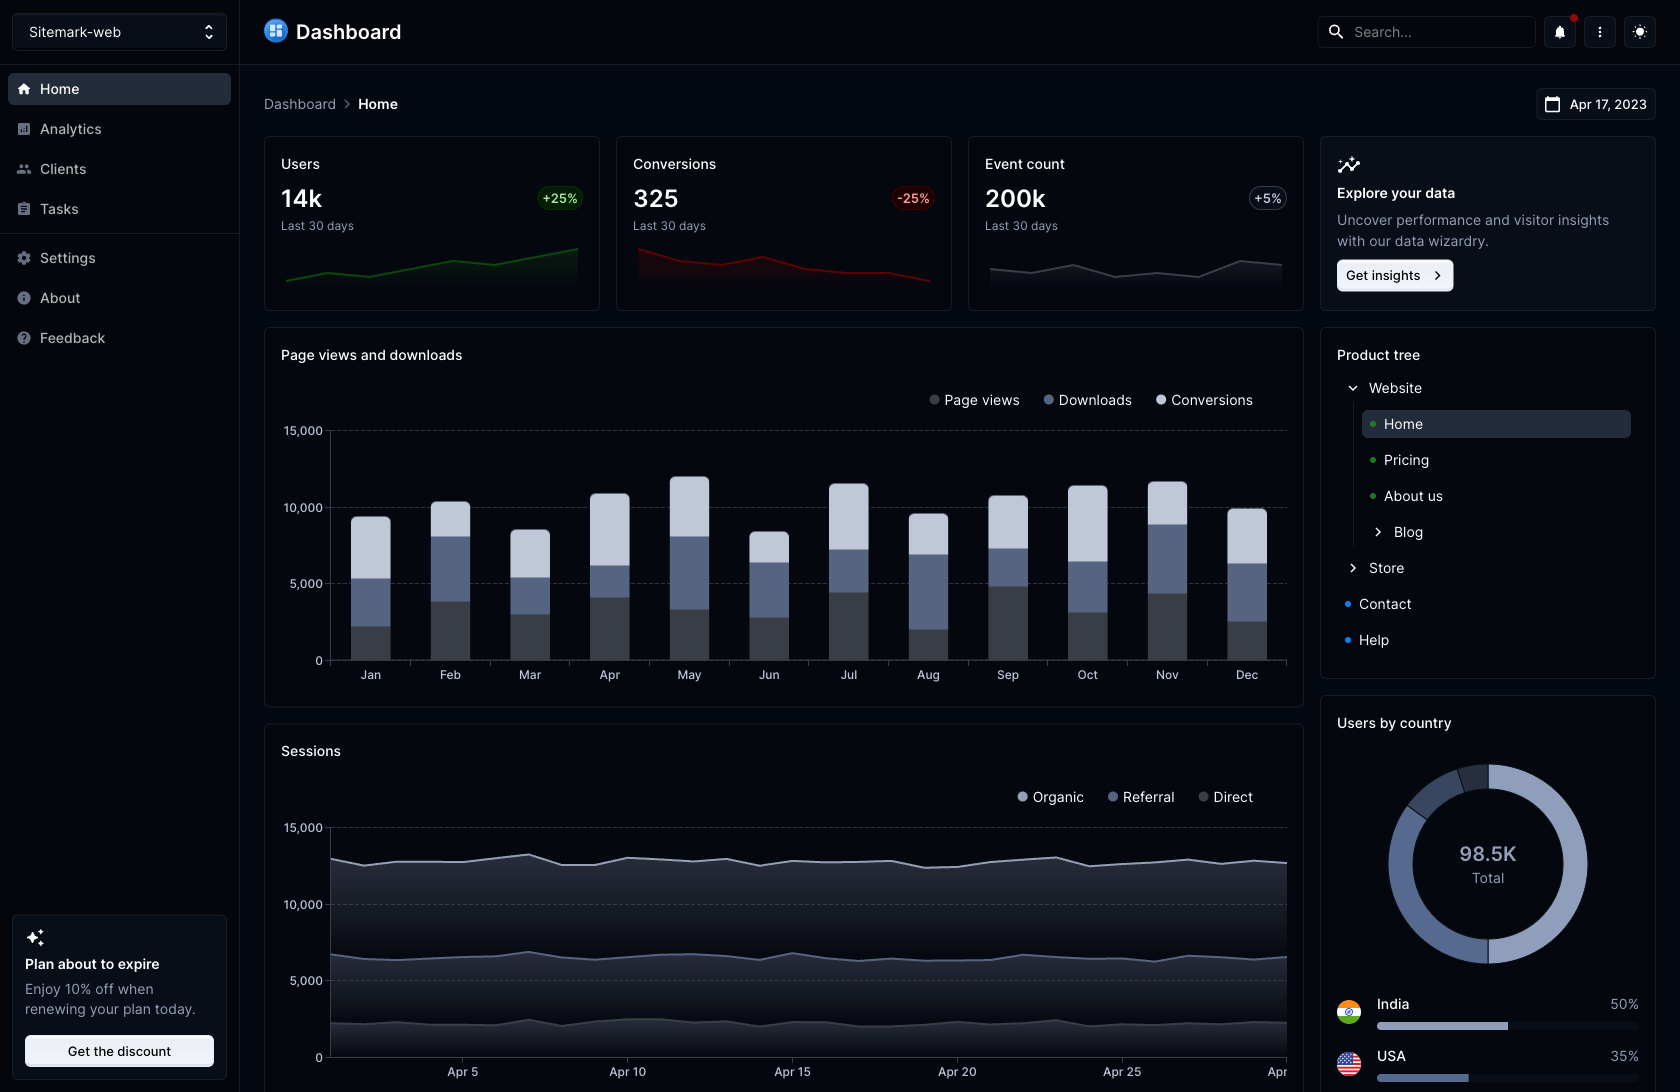Toggle the light/dark theme icon
Viewport: 1680px width, 1092px height.
tap(1639, 32)
